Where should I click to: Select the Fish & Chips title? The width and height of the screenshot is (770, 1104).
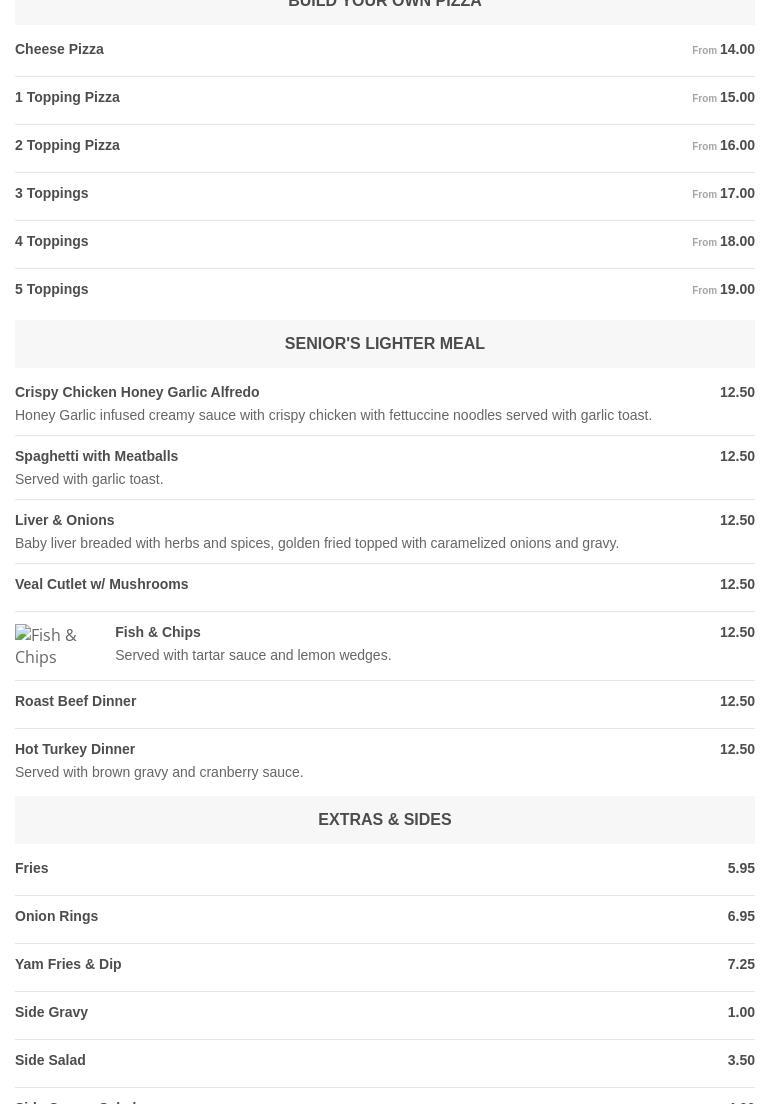click(158, 632)
